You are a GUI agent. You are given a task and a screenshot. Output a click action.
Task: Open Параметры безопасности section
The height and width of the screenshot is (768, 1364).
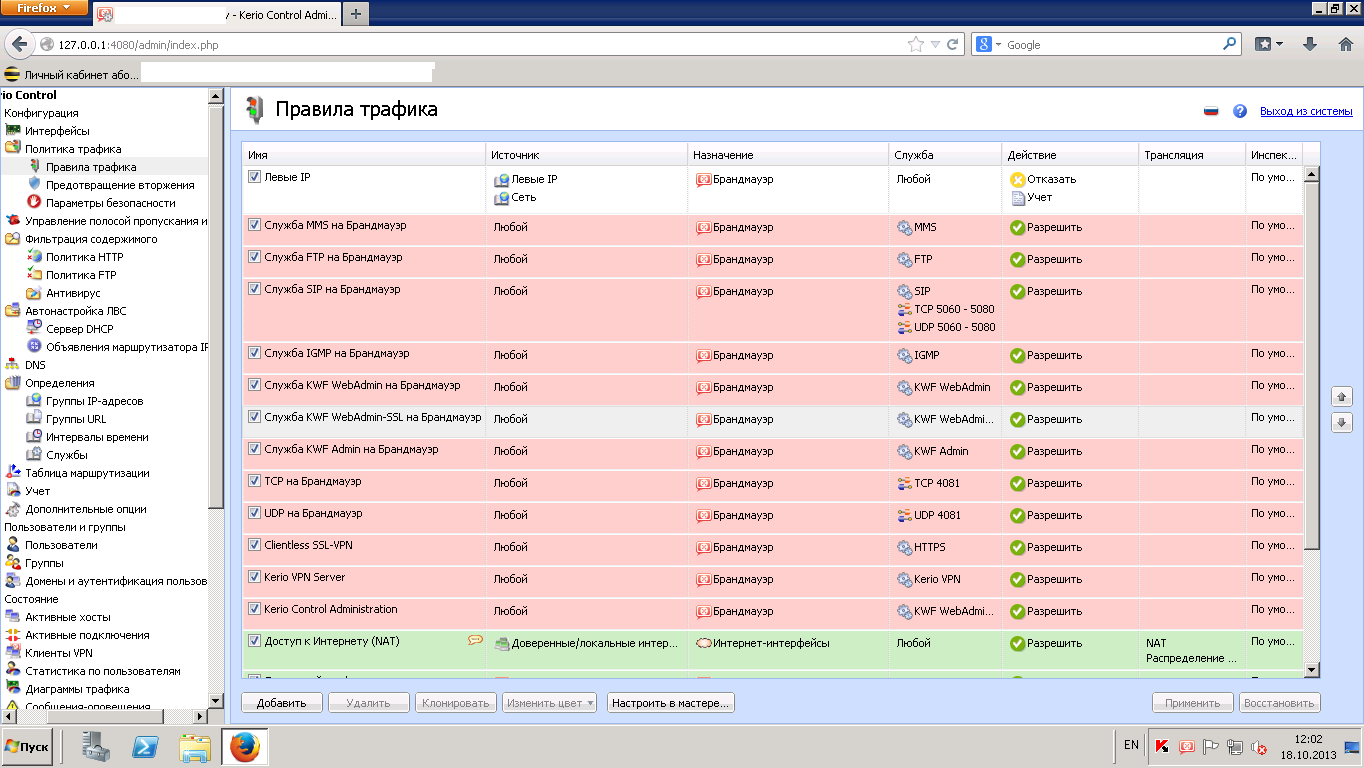[x=110, y=203]
